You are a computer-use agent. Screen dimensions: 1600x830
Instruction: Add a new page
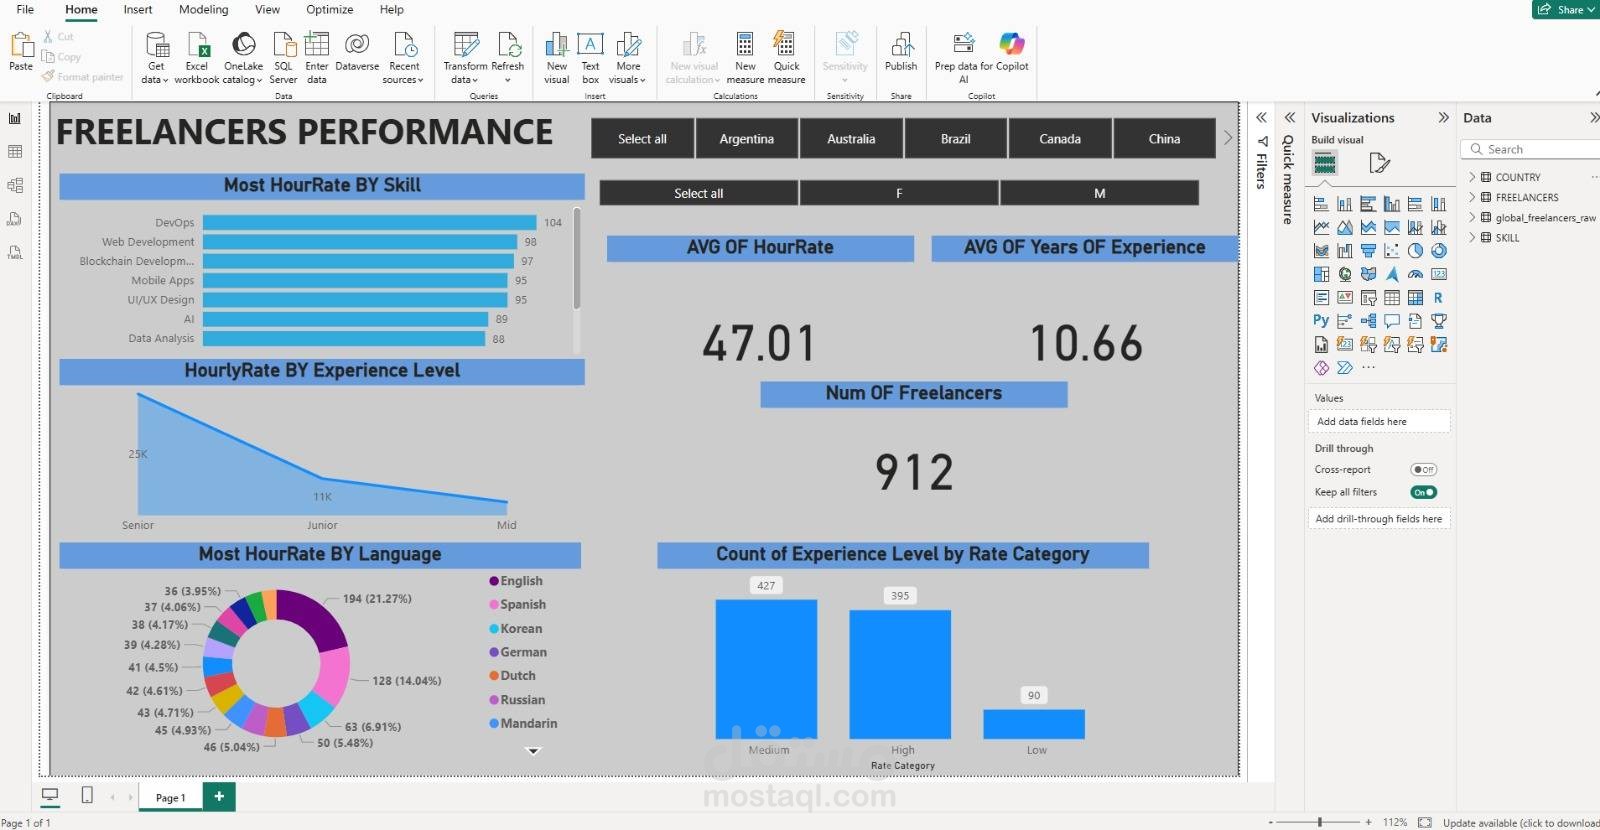(x=219, y=796)
